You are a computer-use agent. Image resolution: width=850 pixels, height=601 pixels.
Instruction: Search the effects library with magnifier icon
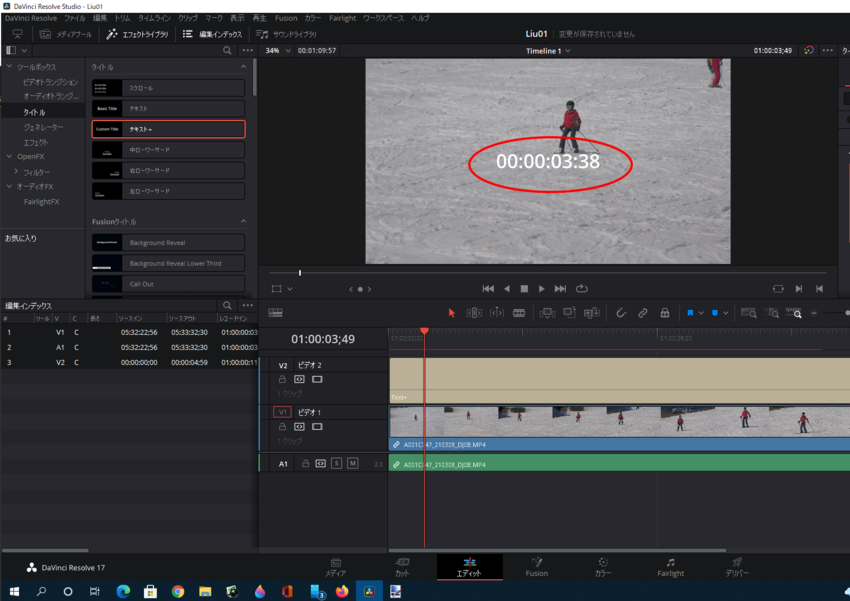point(227,50)
